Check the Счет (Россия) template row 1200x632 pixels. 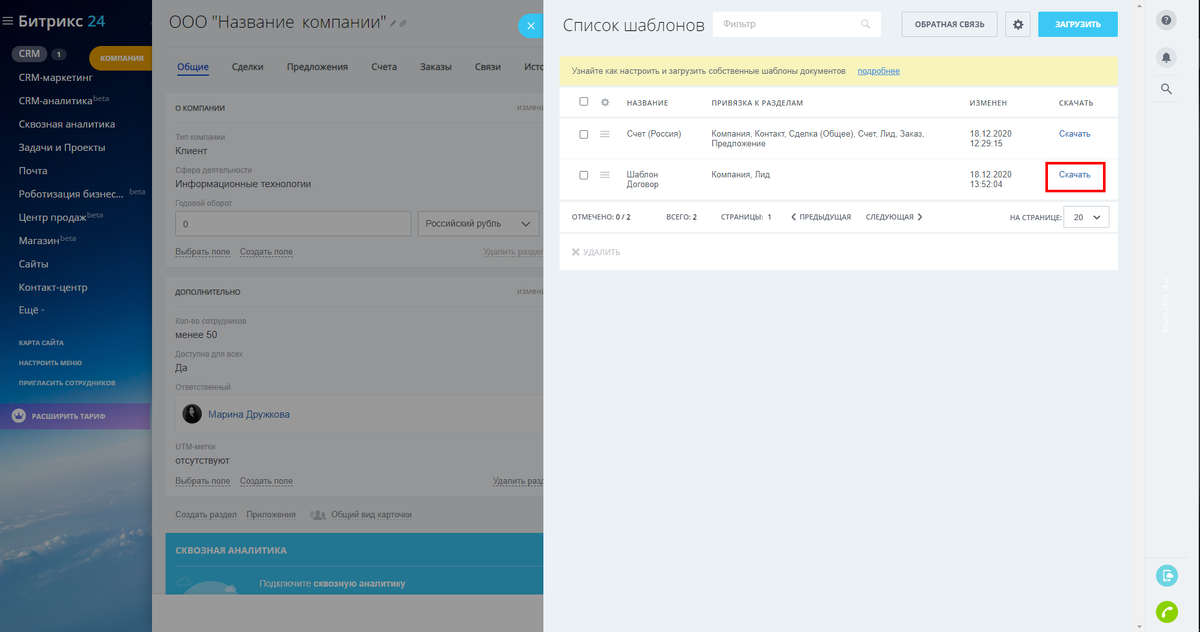click(584, 134)
